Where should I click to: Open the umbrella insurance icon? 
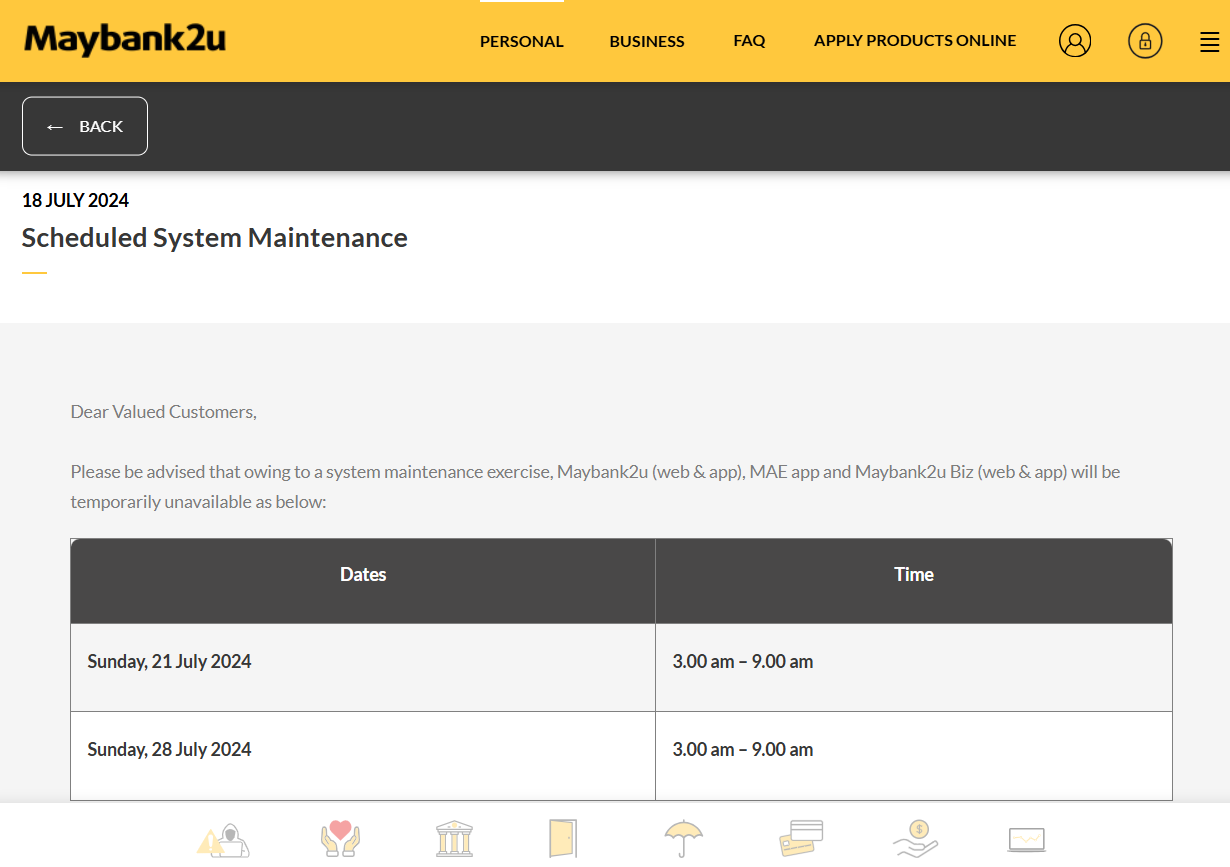(684, 838)
